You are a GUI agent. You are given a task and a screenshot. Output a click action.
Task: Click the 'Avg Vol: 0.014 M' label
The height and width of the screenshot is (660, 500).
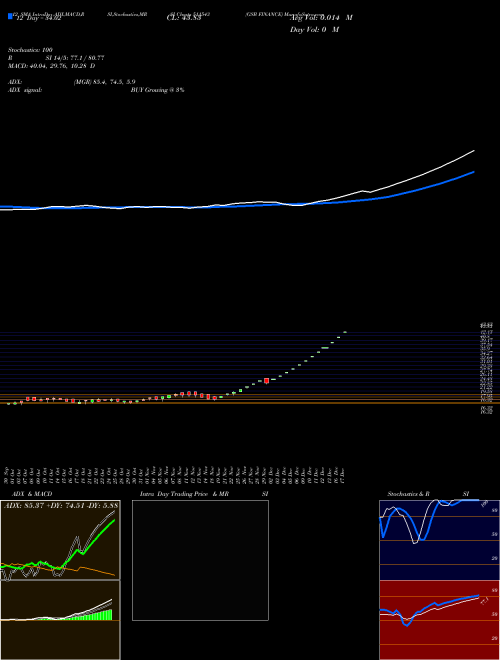click(x=321, y=18)
